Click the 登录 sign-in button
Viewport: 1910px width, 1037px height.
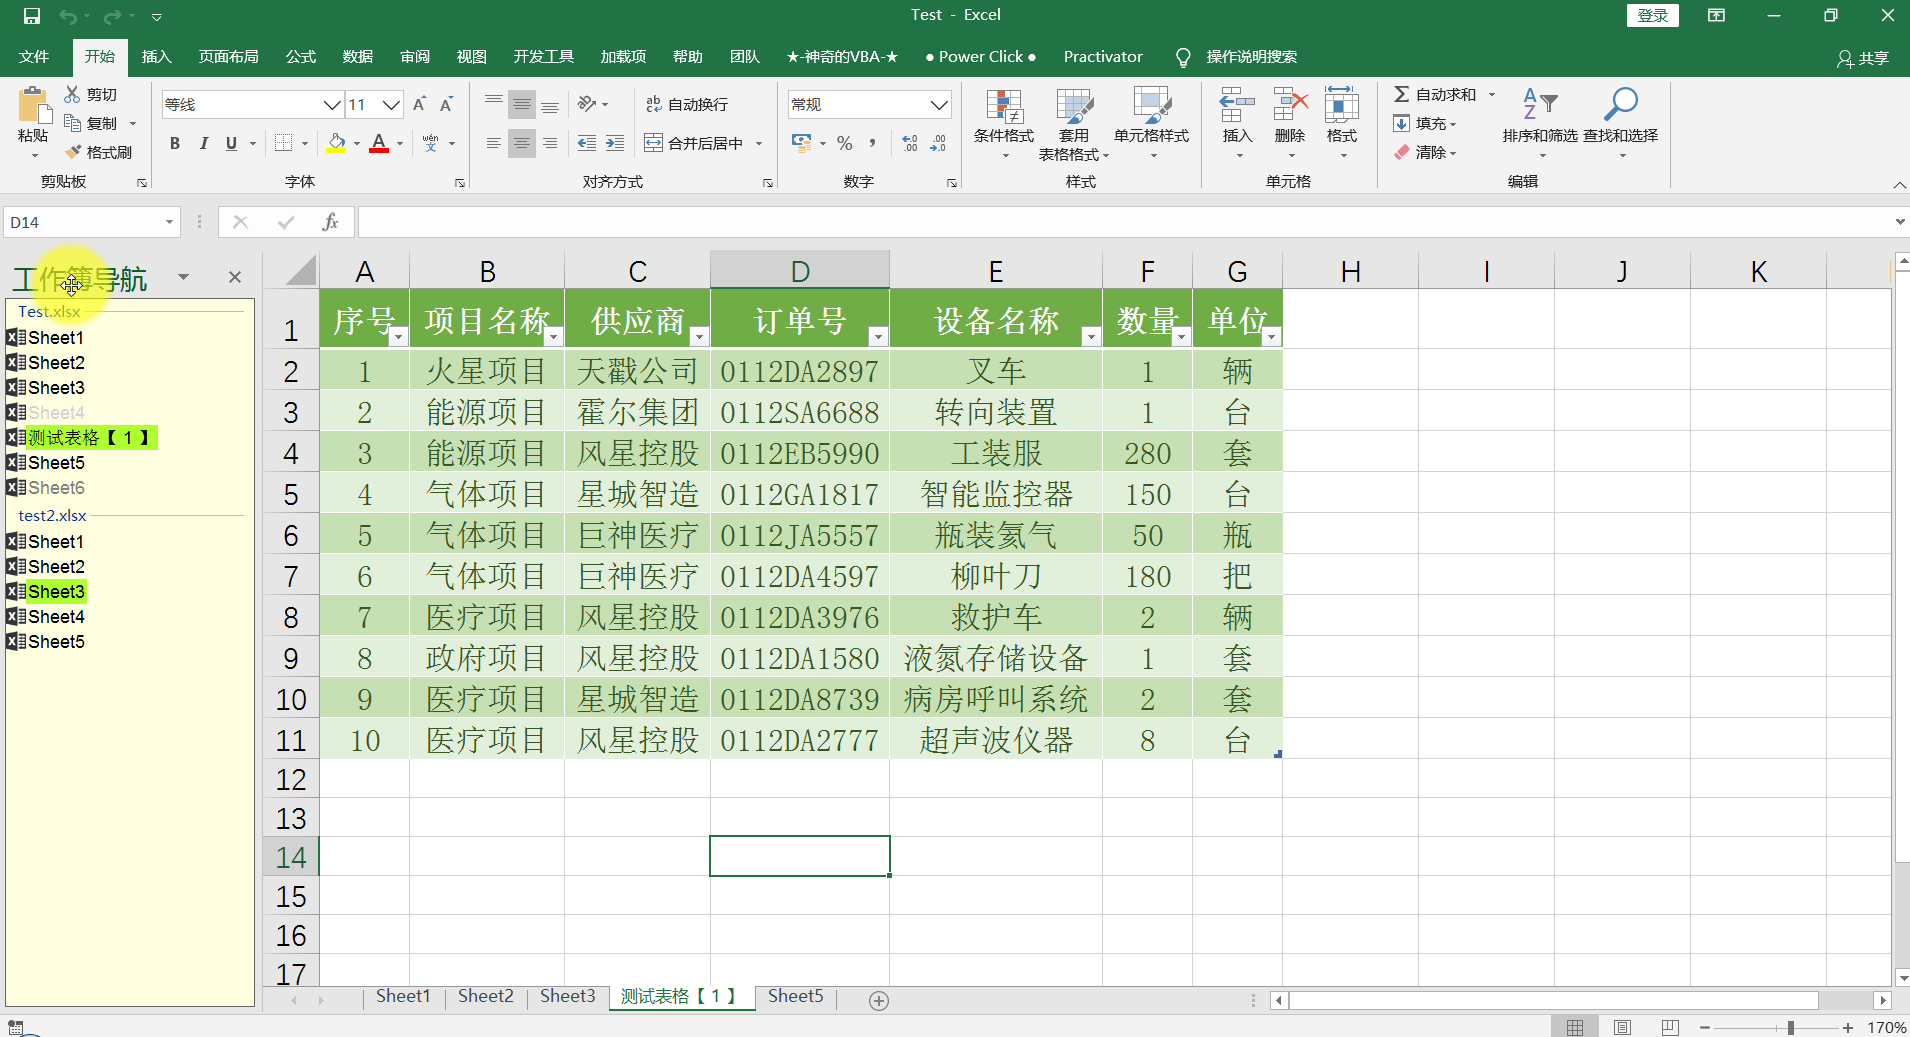[1653, 15]
